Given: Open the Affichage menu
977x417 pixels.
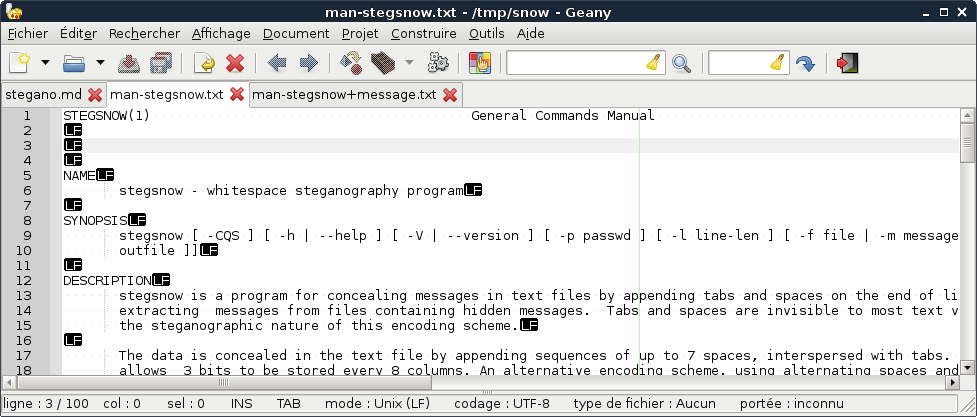Looking at the screenshot, I should coord(221,34).
